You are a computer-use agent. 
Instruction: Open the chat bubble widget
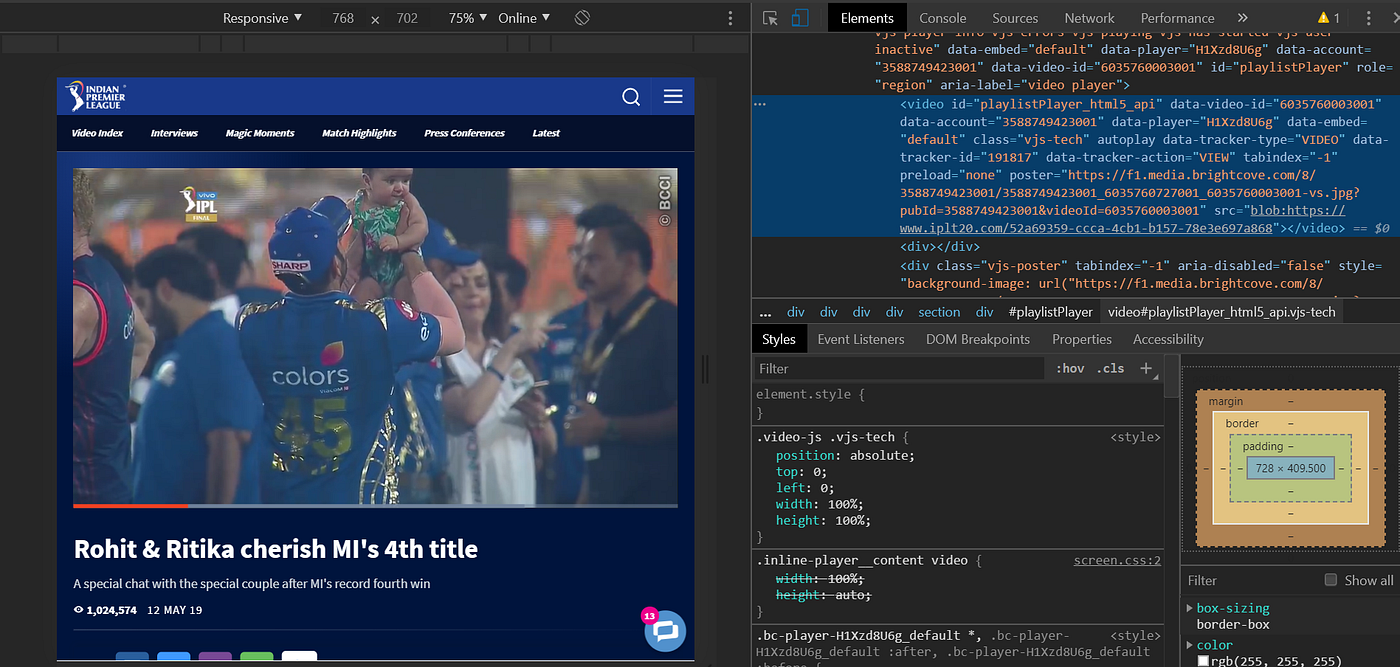[665, 631]
